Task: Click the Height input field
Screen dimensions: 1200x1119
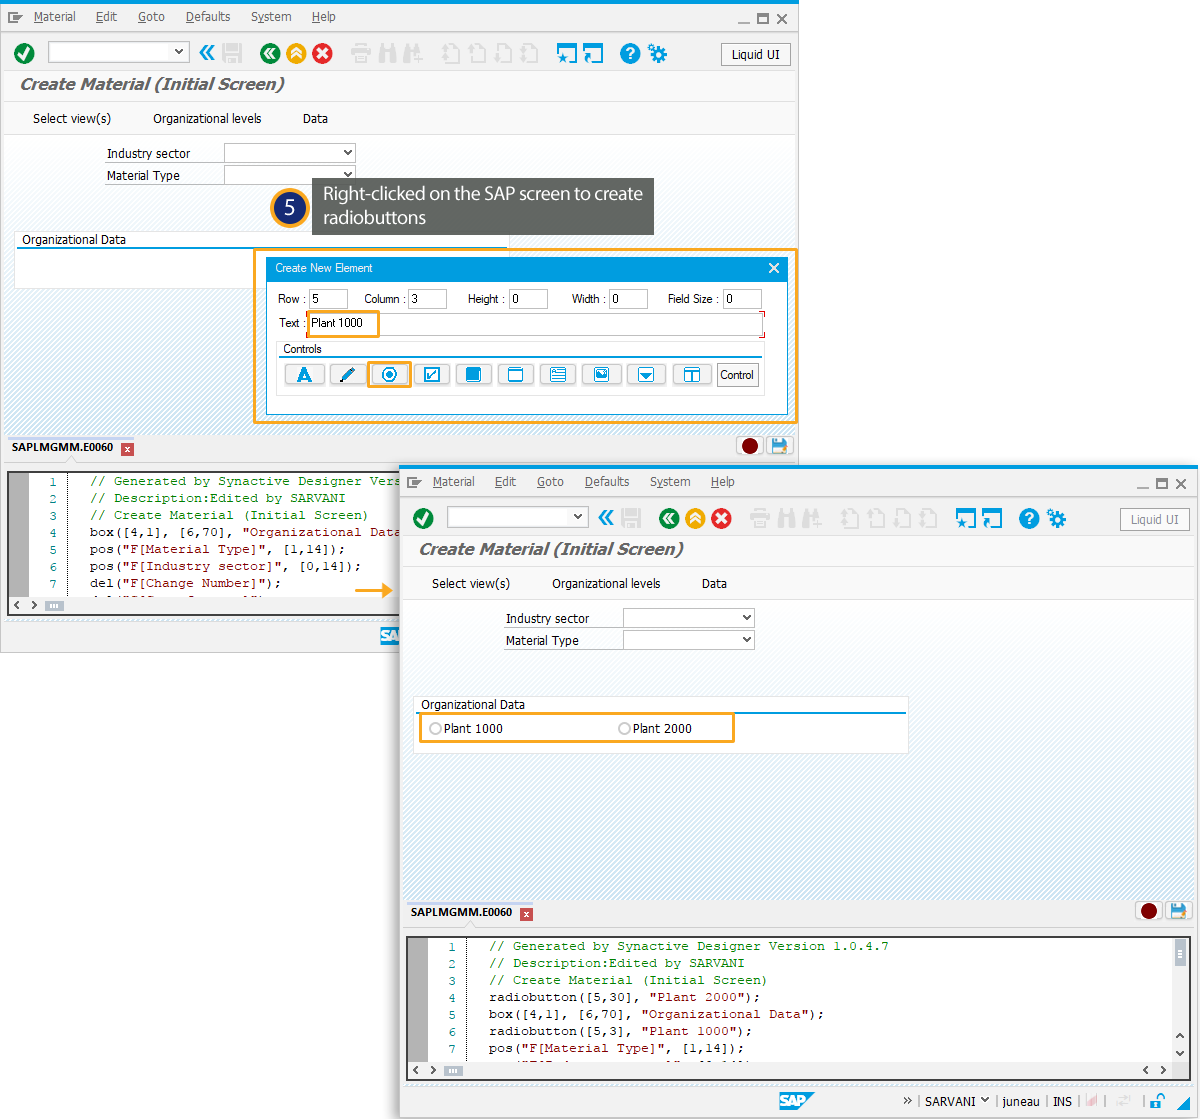Action: (x=529, y=299)
